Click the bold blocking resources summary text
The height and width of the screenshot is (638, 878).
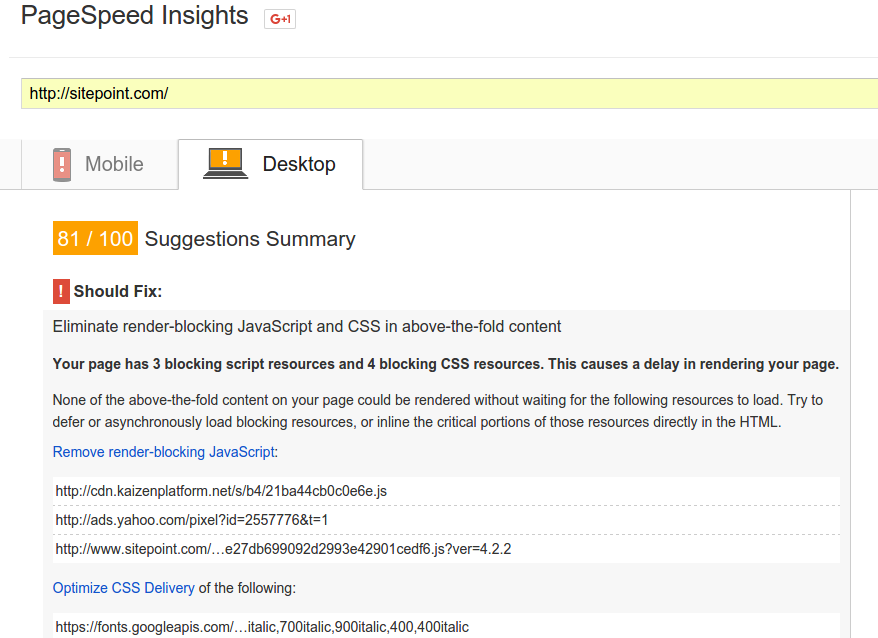(445, 364)
